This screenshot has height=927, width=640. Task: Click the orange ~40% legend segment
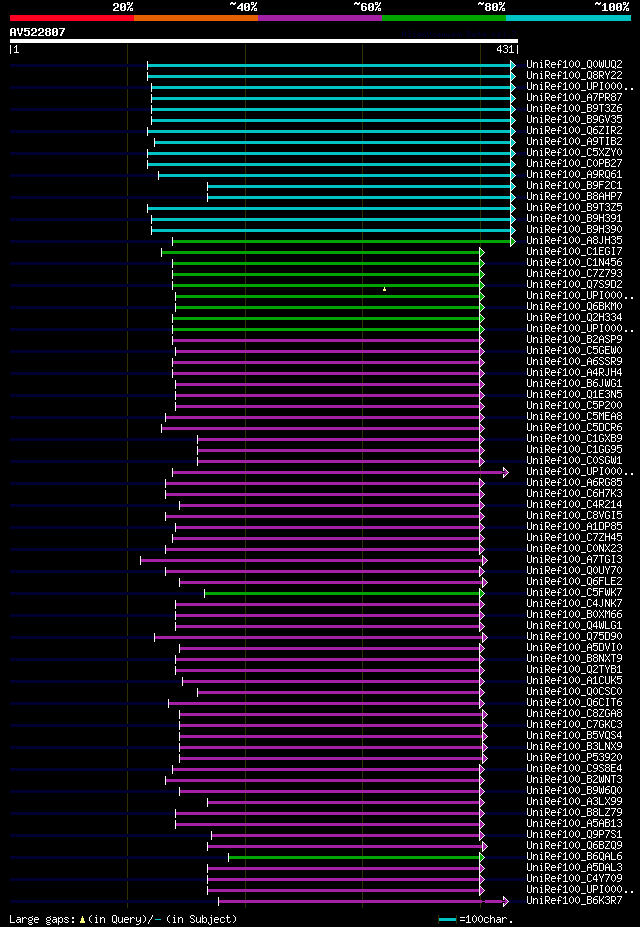196,18
